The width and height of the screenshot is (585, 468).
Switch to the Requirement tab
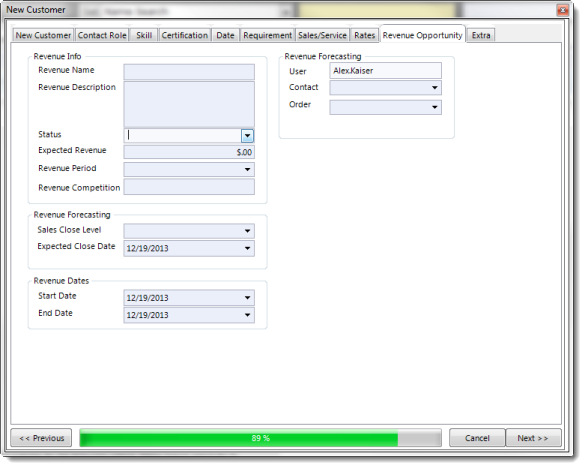pos(268,35)
